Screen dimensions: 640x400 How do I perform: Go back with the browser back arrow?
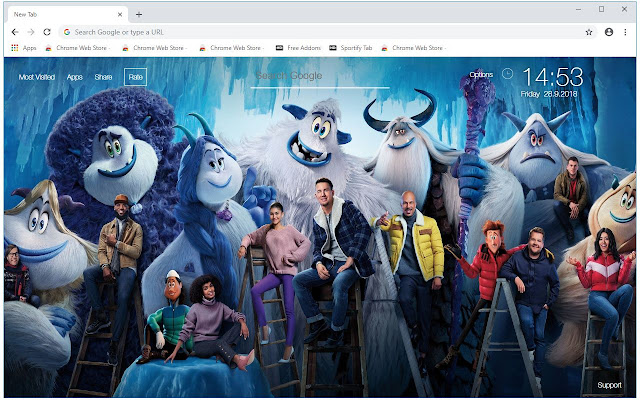point(15,32)
